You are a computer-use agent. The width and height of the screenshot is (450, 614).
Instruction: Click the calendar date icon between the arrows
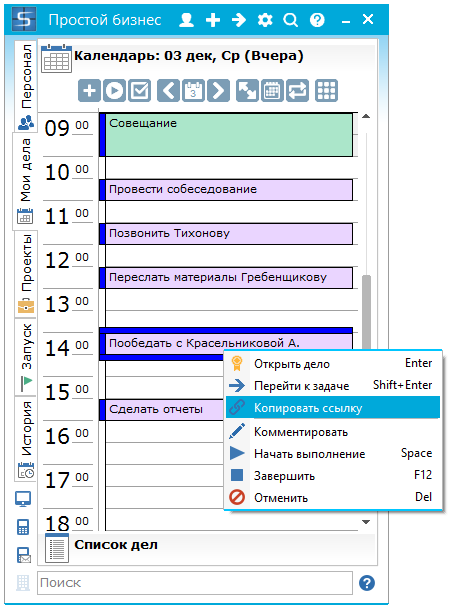[x=193, y=90]
